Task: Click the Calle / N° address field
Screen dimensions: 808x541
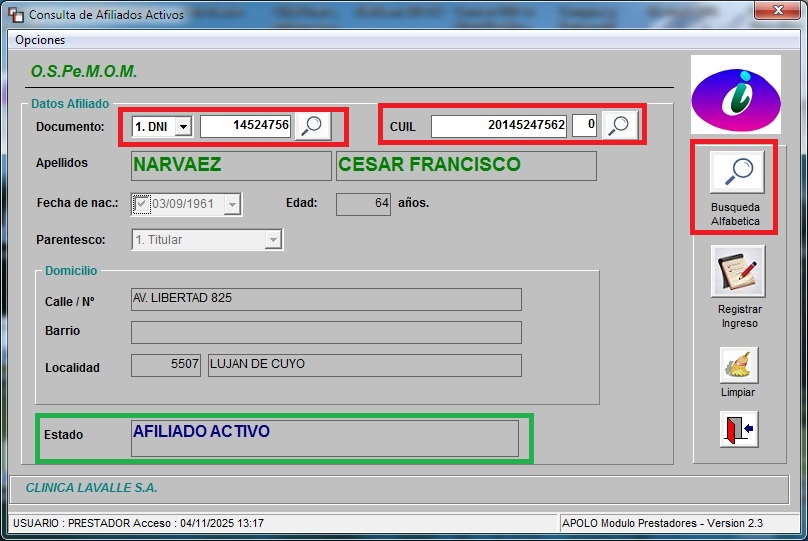Action: [326, 300]
